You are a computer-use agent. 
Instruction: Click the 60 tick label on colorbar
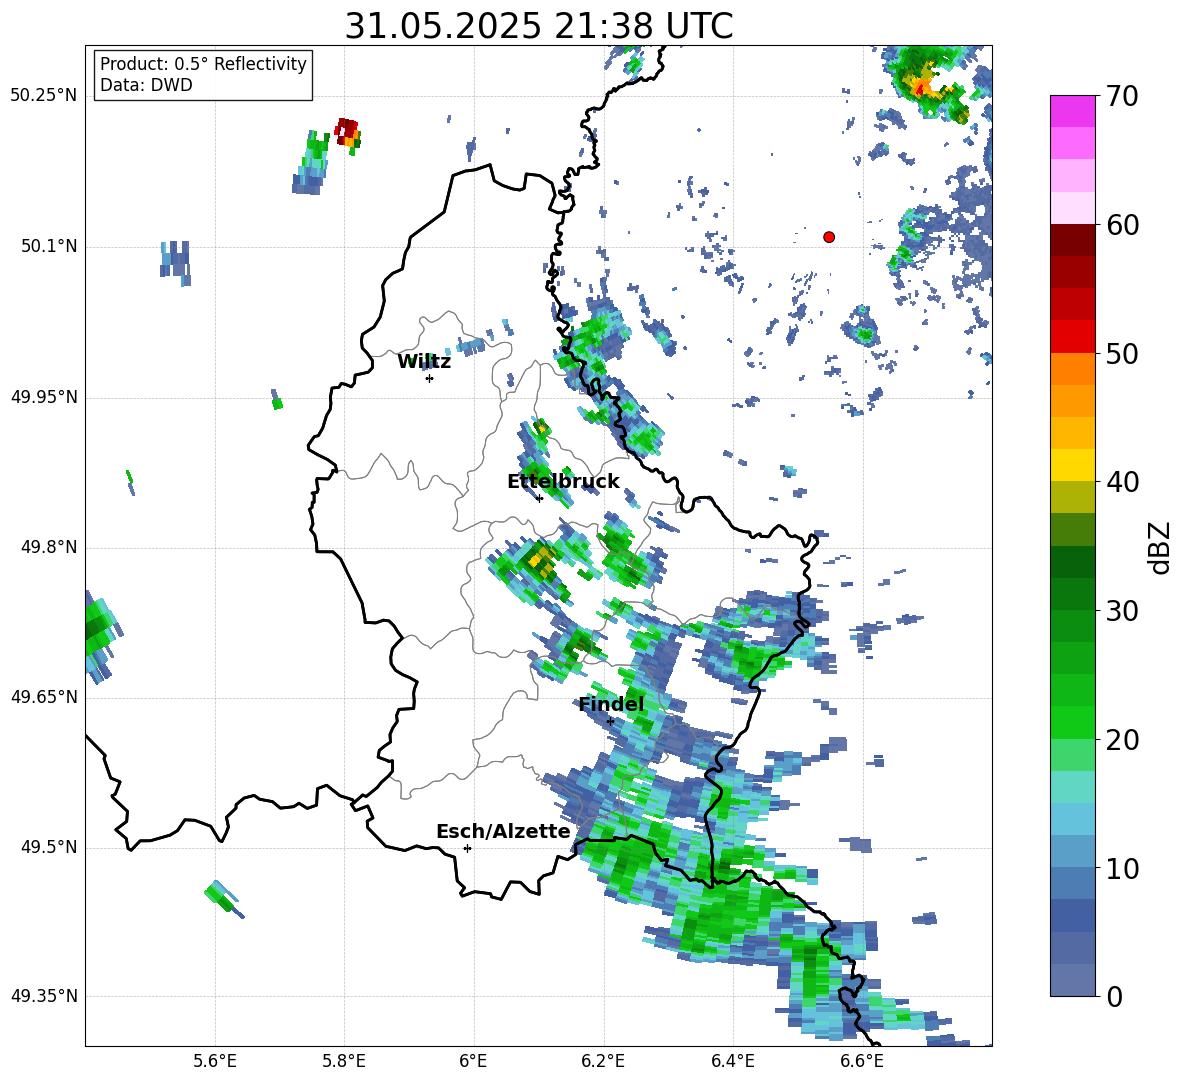click(x=1122, y=225)
